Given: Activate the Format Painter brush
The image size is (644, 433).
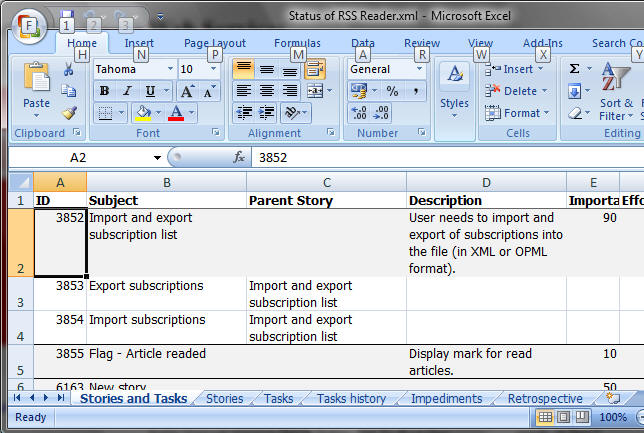Looking at the screenshot, I should coord(69,113).
